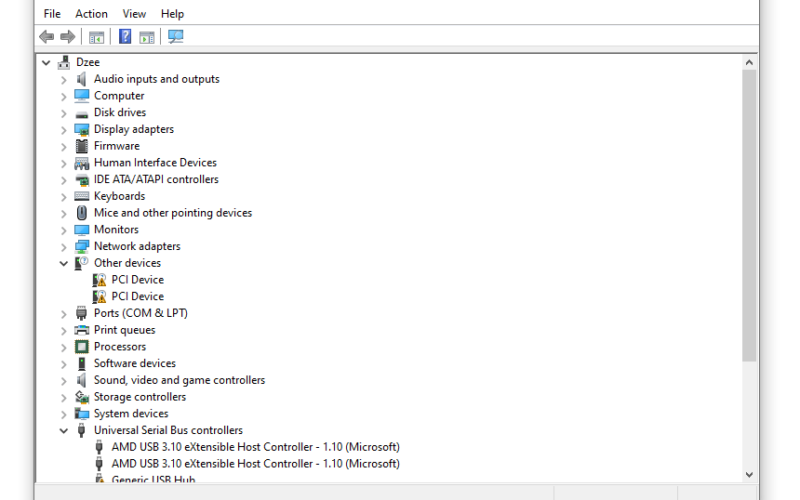Open the Action menu
This screenshot has height=500, width=800.
pos(91,14)
